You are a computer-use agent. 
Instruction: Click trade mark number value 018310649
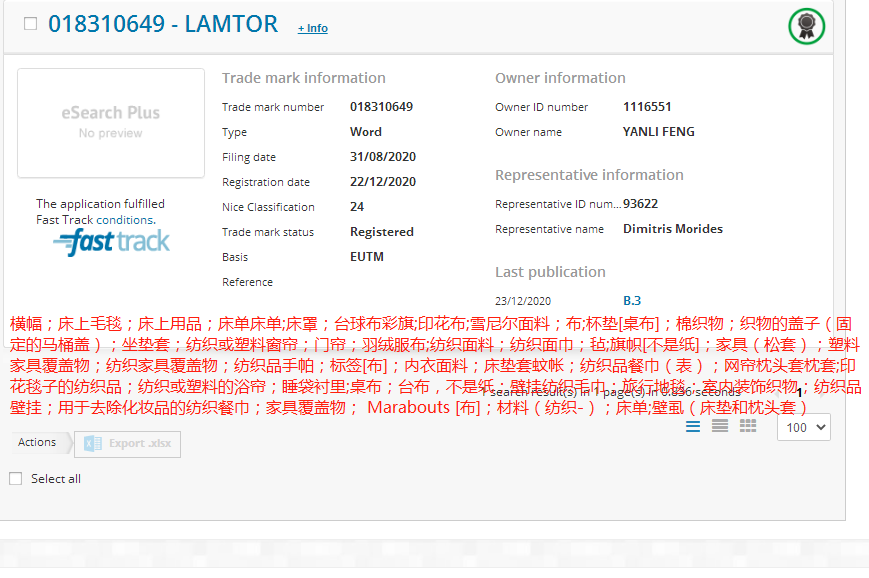(x=381, y=107)
